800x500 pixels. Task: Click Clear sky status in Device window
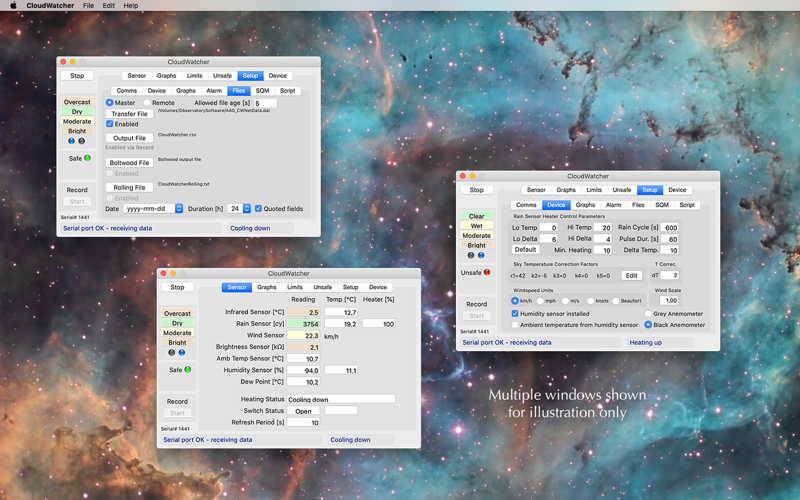pyautogui.click(x=477, y=216)
